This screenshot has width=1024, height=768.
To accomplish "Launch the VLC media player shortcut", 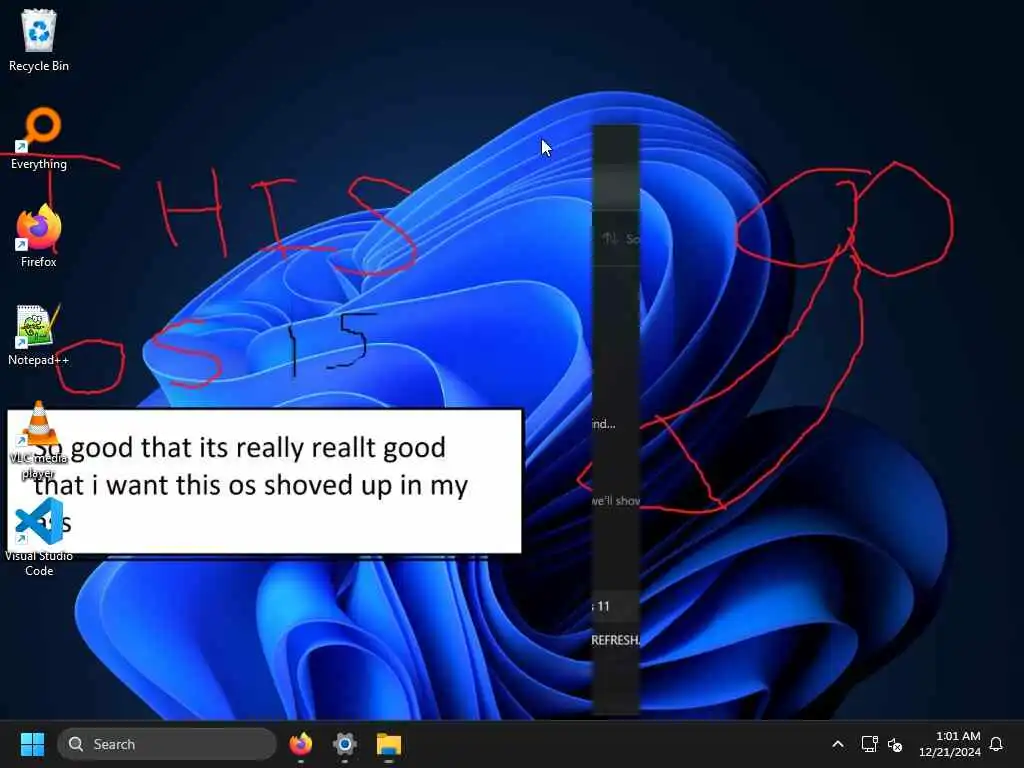I will pyautogui.click(x=39, y=440).
